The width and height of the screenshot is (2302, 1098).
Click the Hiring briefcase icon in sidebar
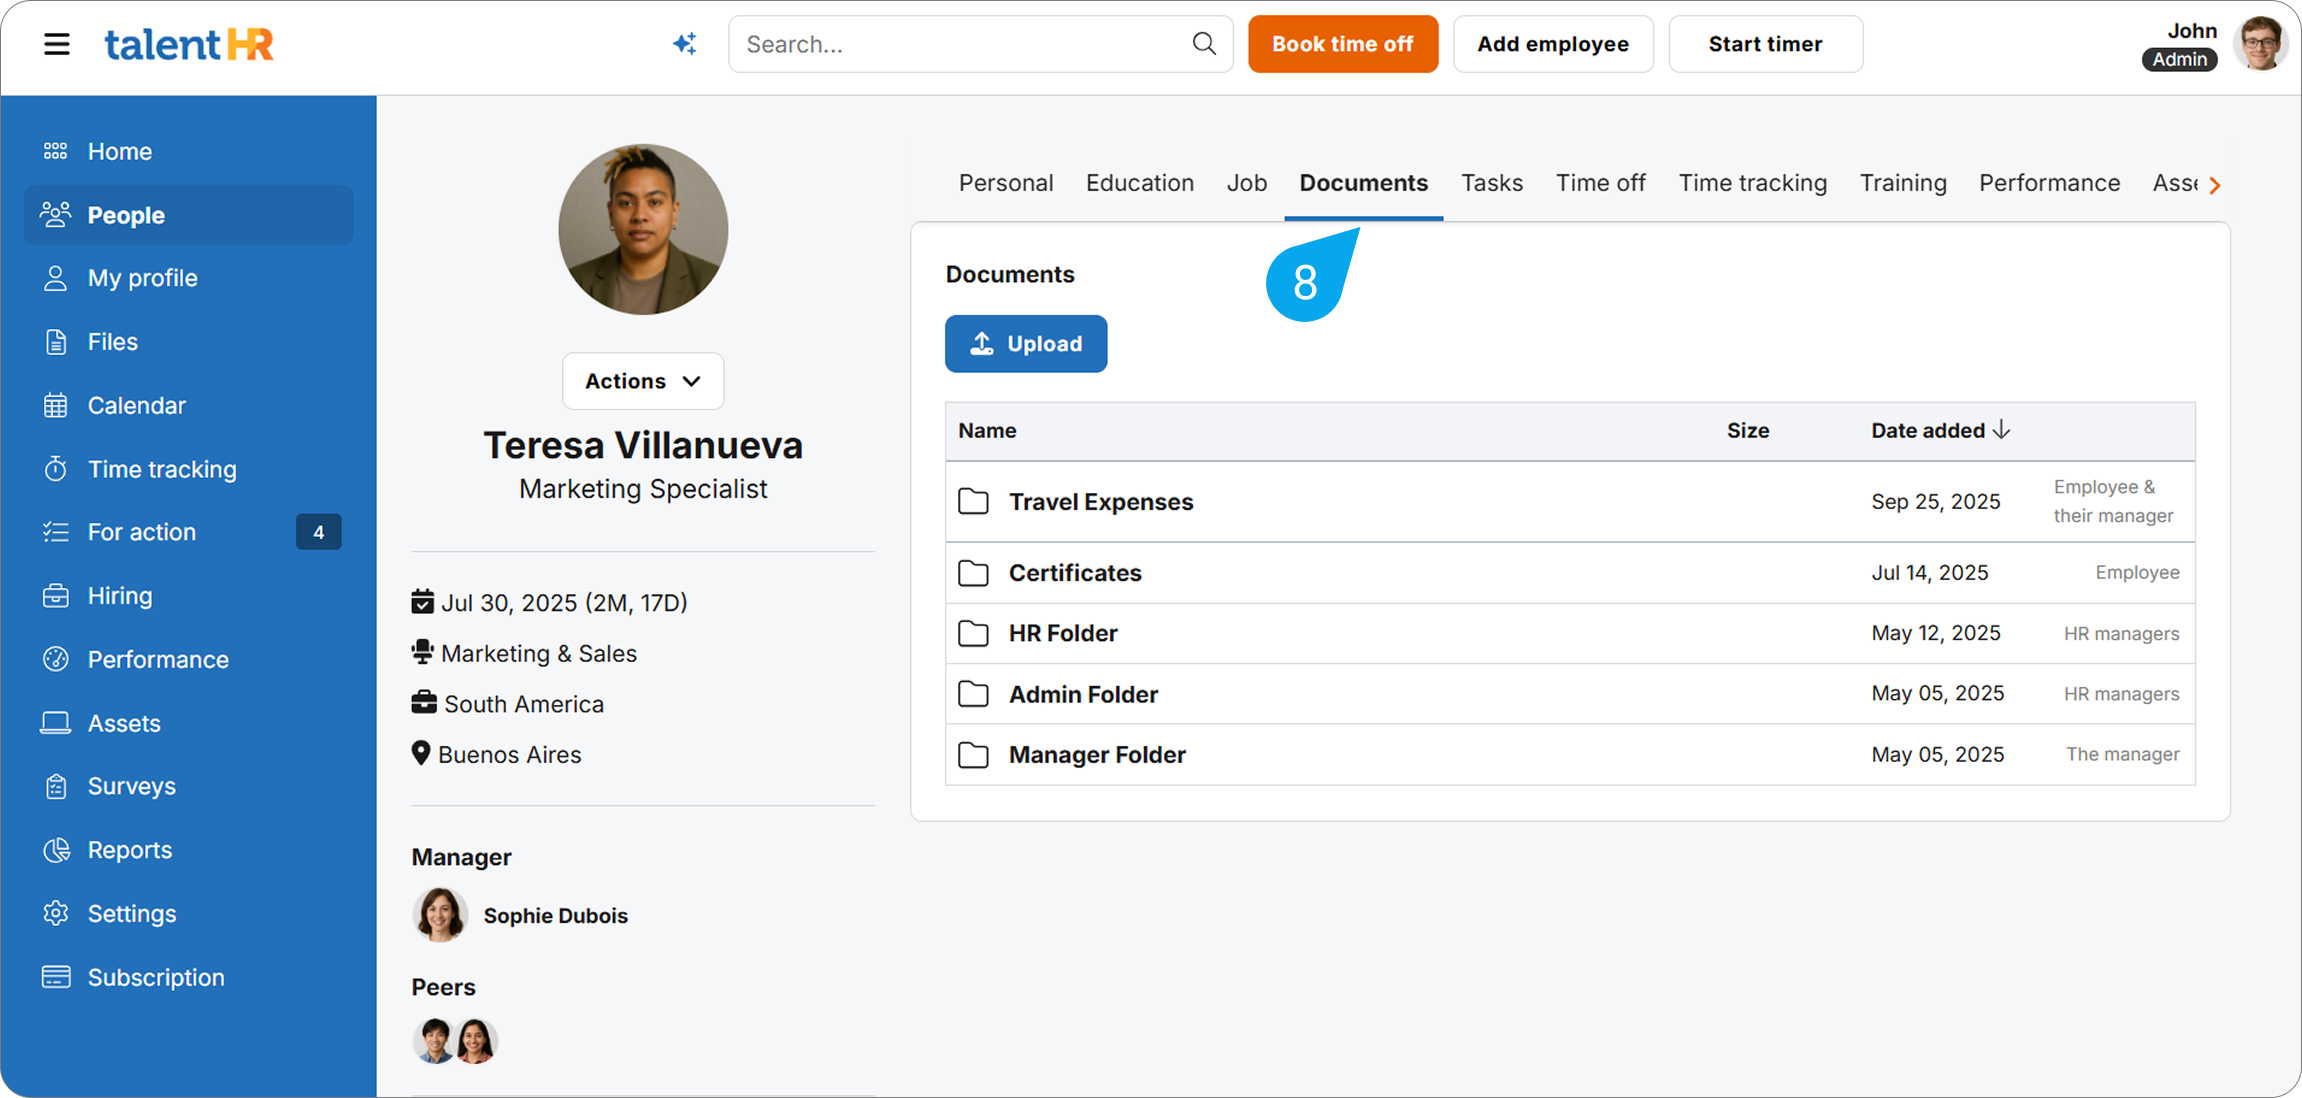tap(56, 596)
